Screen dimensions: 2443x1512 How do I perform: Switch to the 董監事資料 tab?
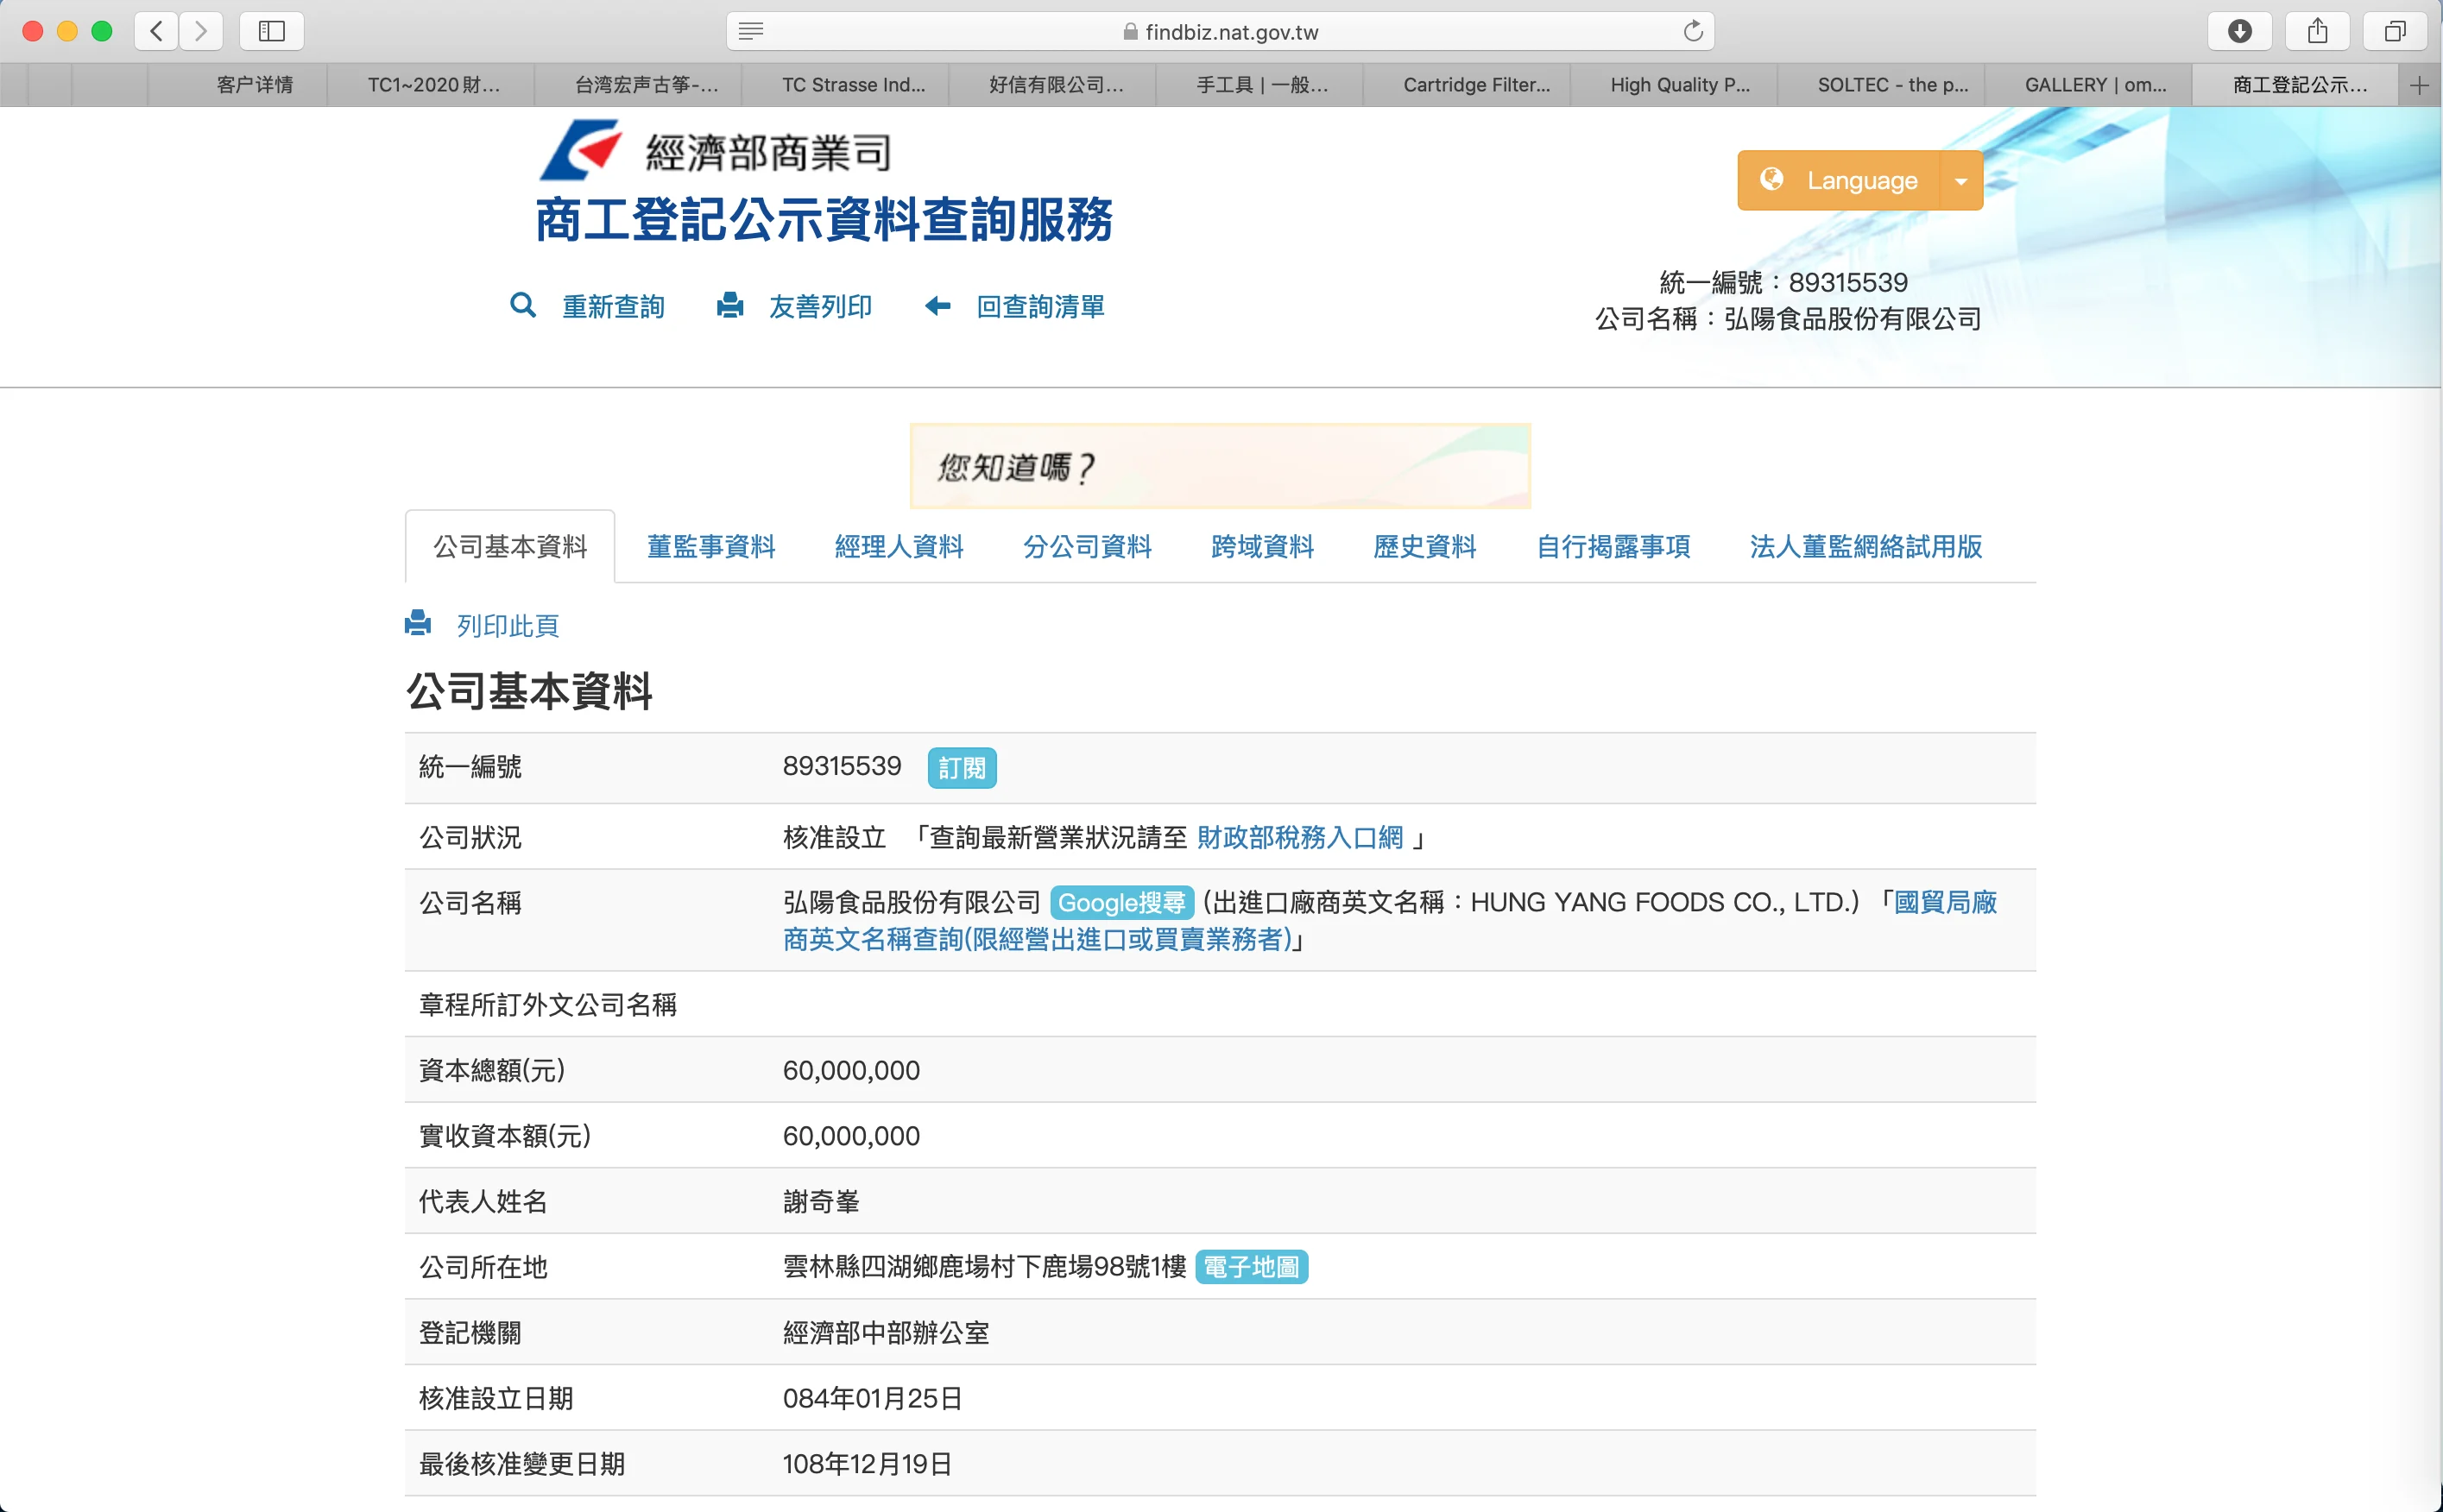(711, 547)
